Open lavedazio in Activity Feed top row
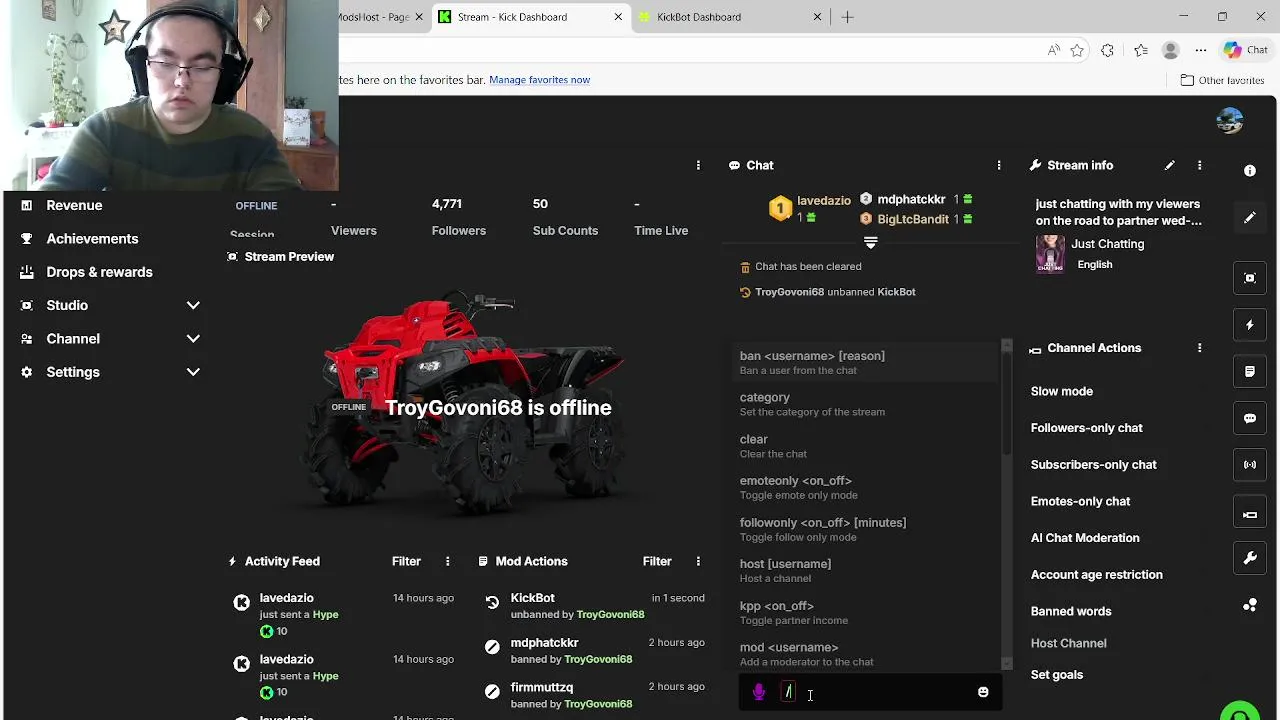 (x=286, y=598)
